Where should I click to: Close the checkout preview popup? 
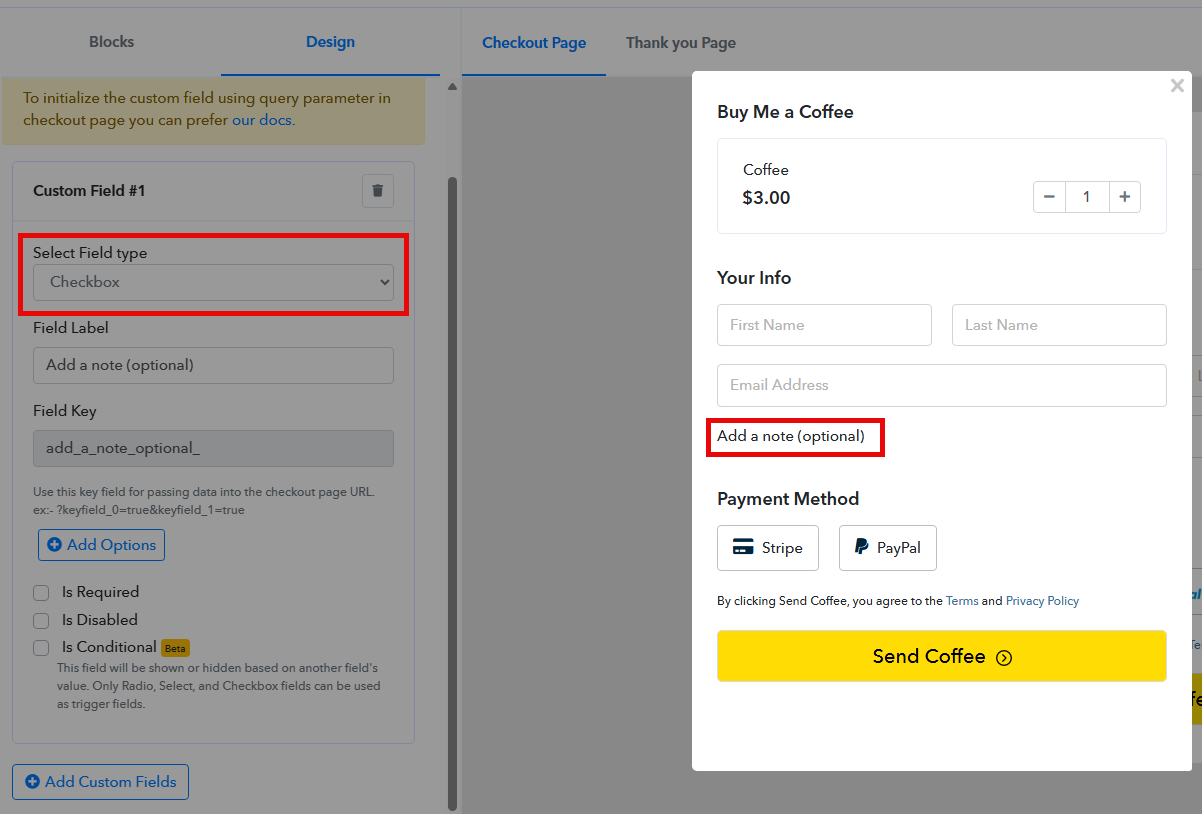coord(1177,86)
